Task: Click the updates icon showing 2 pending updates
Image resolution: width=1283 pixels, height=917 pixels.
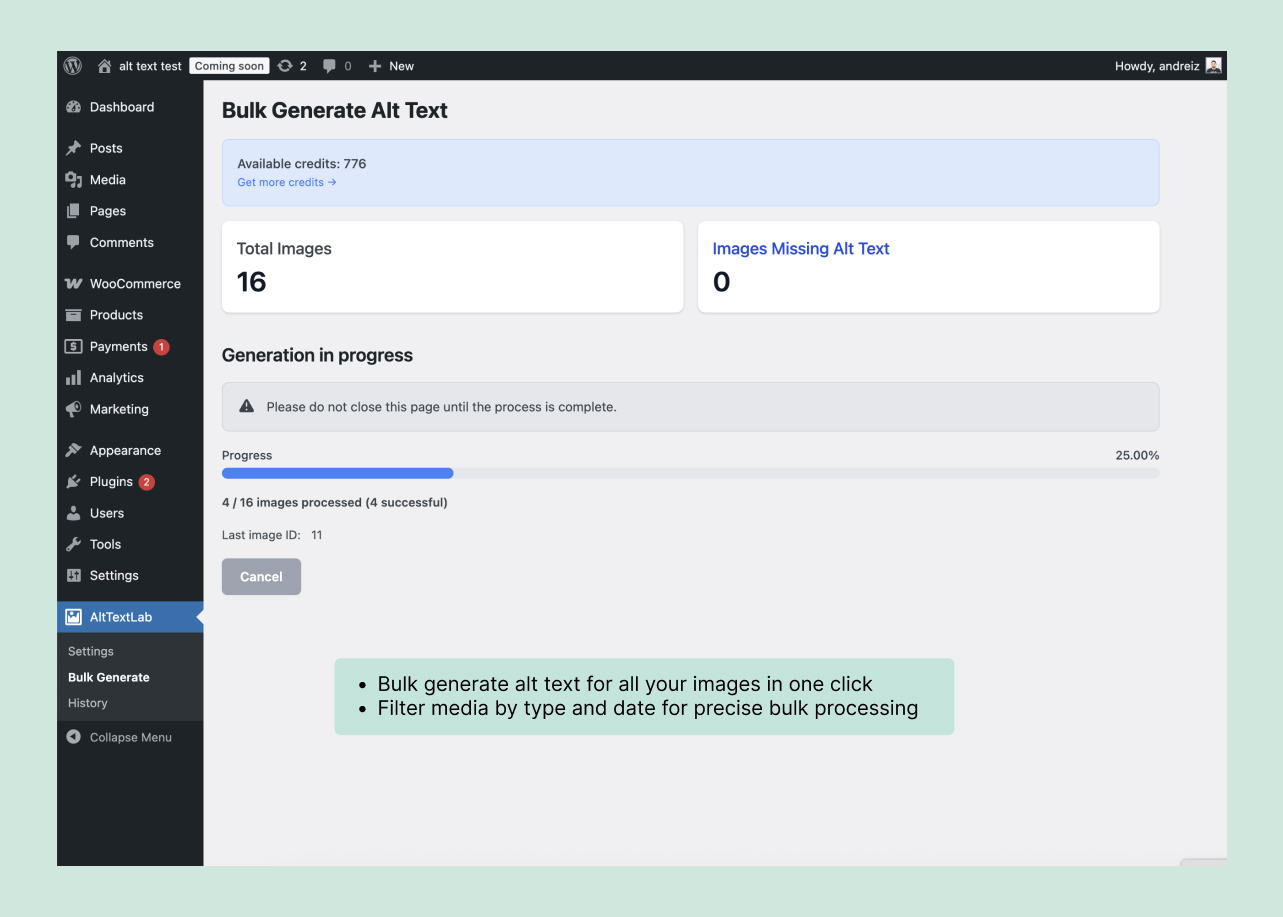Action: [x=285, y=65]
